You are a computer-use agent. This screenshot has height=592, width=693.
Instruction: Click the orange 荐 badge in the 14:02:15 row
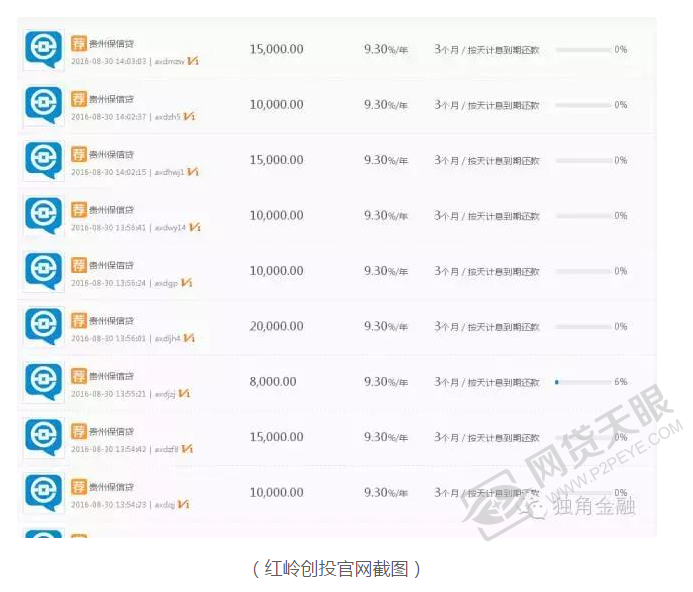(79, 154)
